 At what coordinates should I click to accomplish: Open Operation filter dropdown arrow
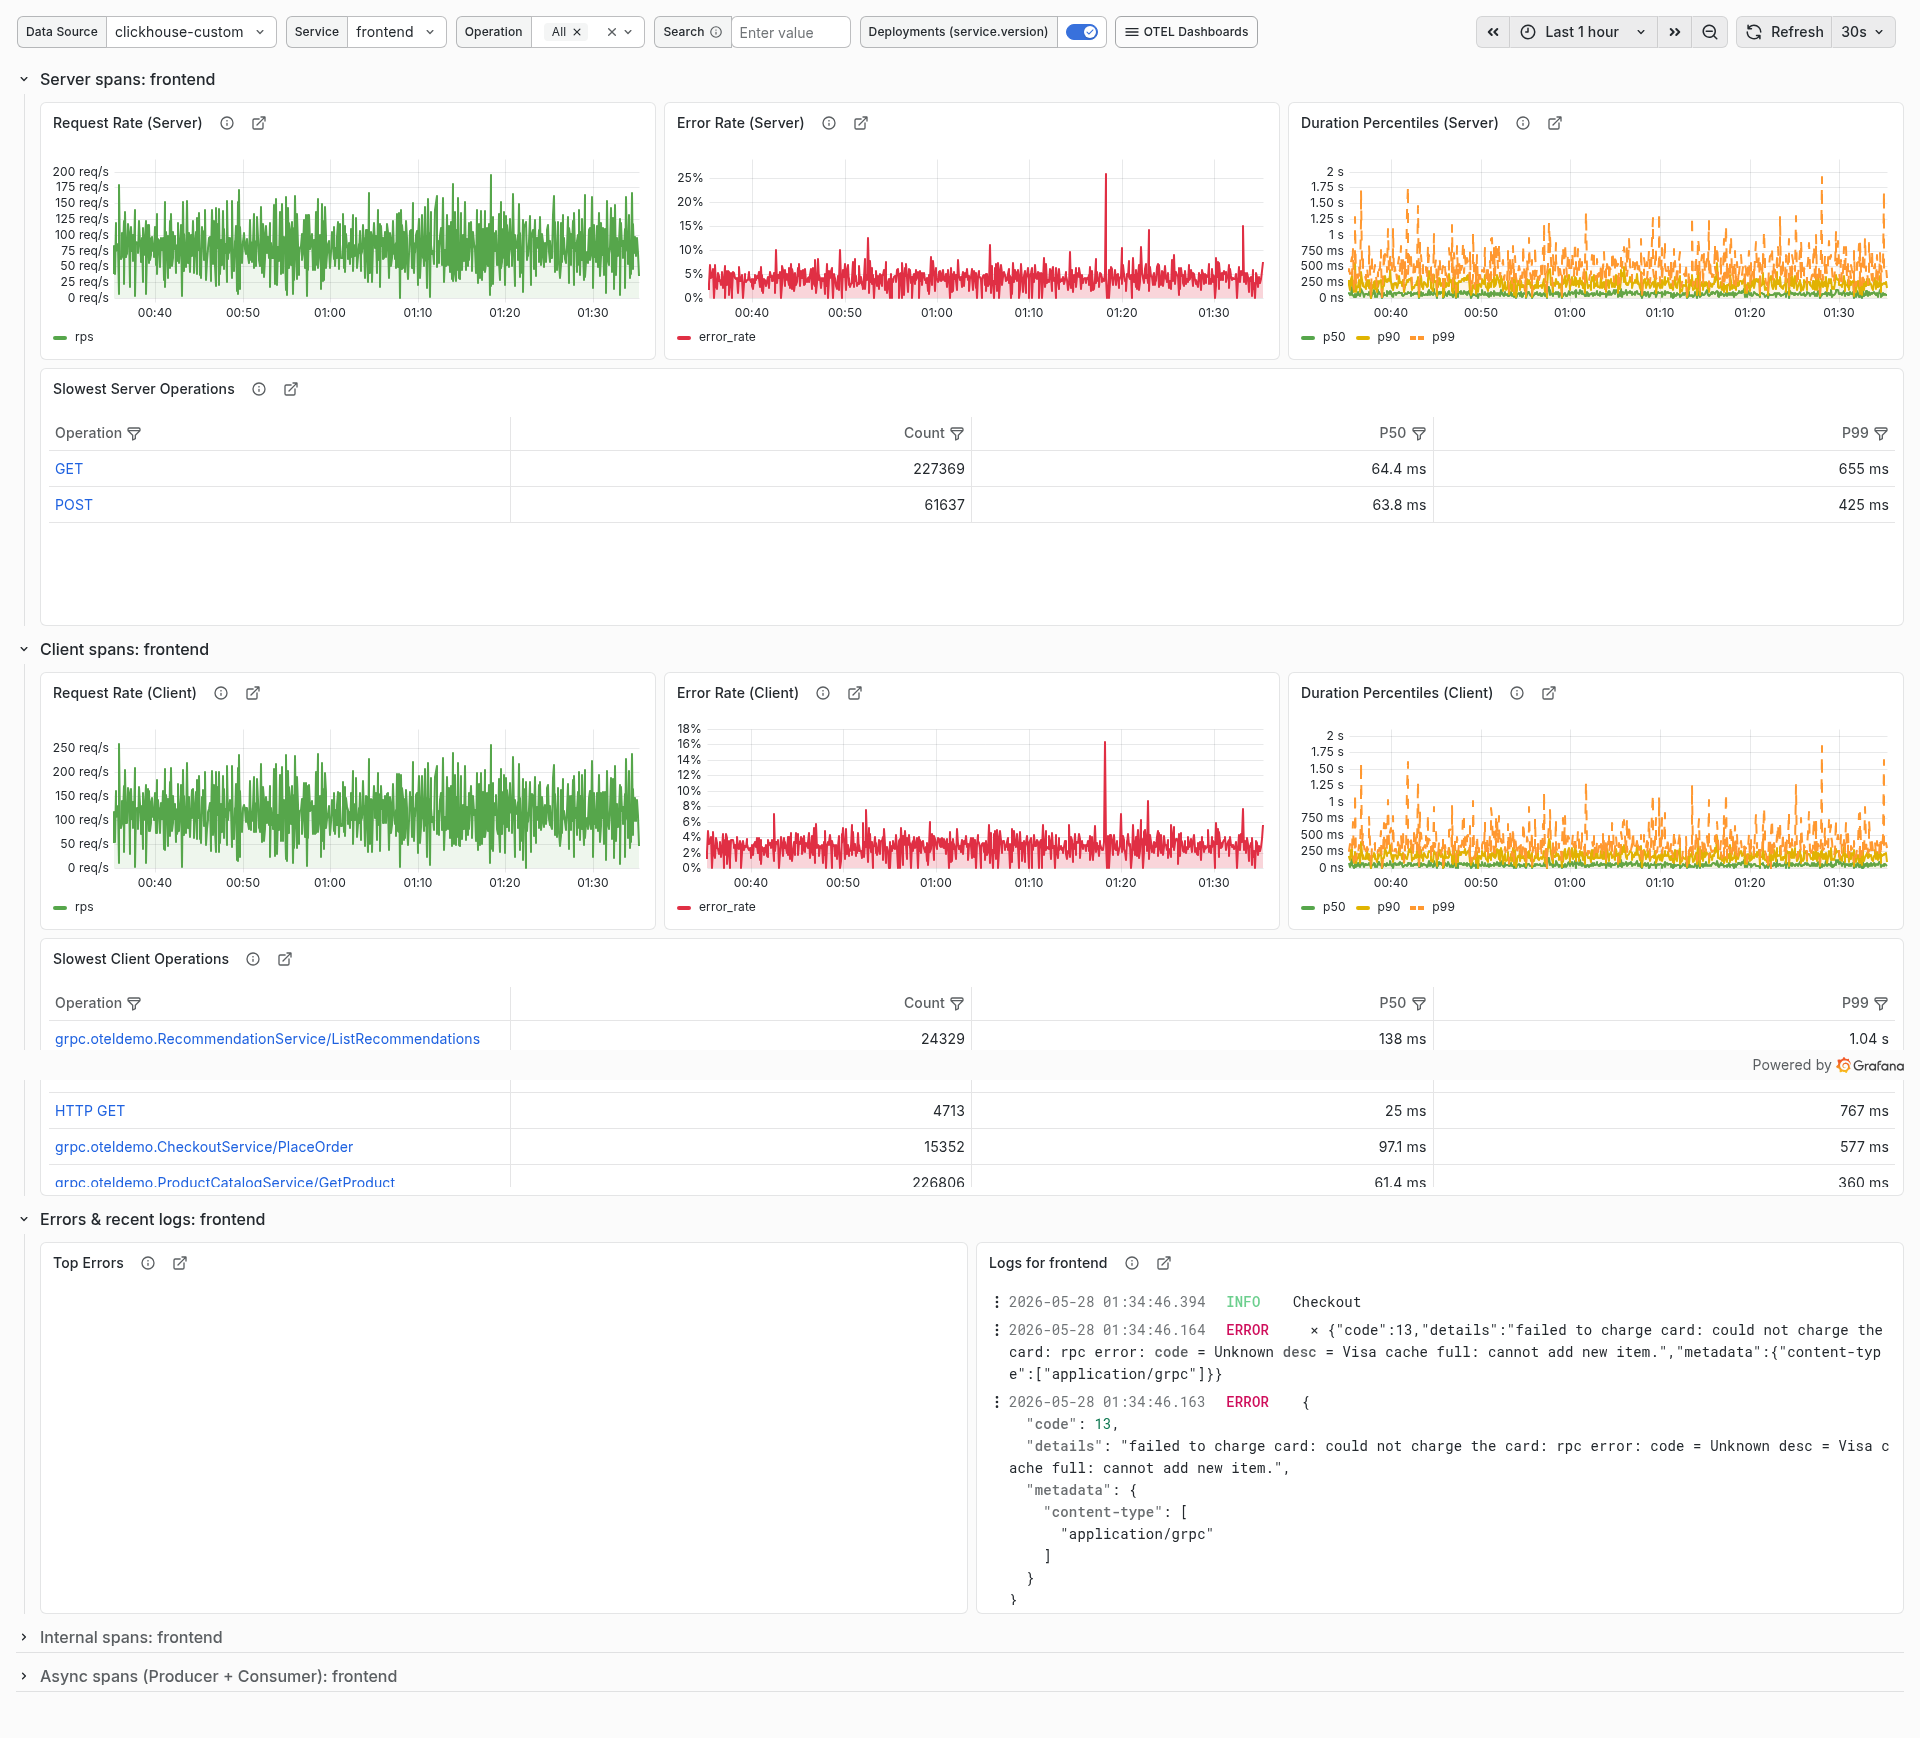628,32
